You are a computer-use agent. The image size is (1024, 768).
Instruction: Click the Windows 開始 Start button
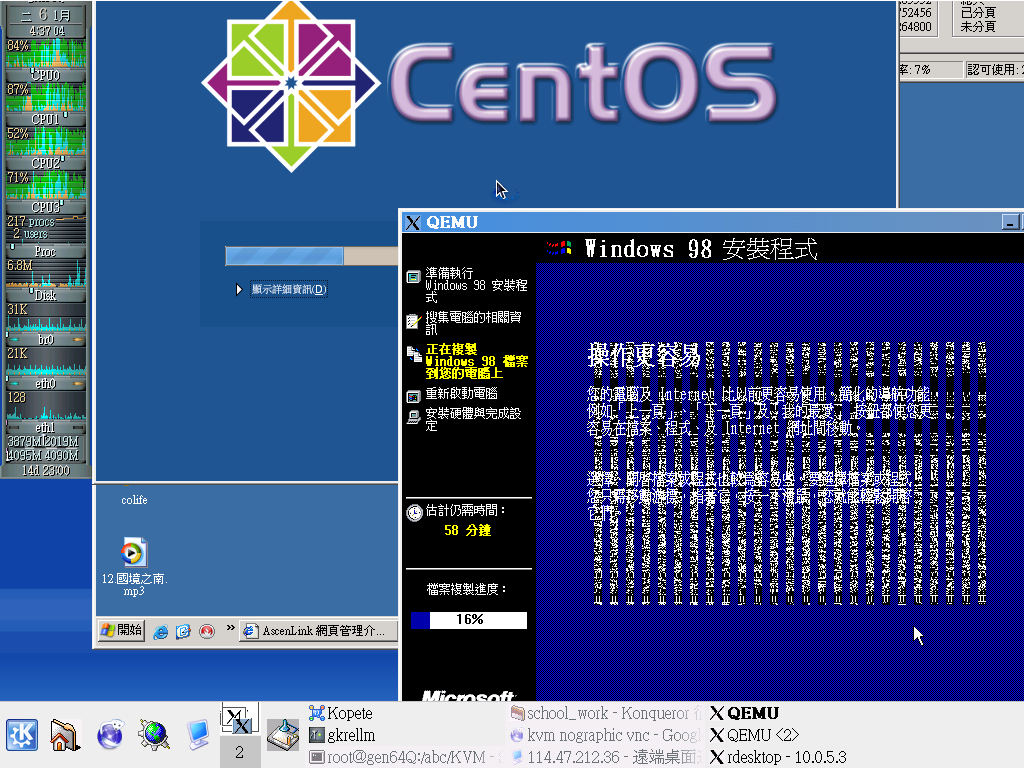click(121, 630)
